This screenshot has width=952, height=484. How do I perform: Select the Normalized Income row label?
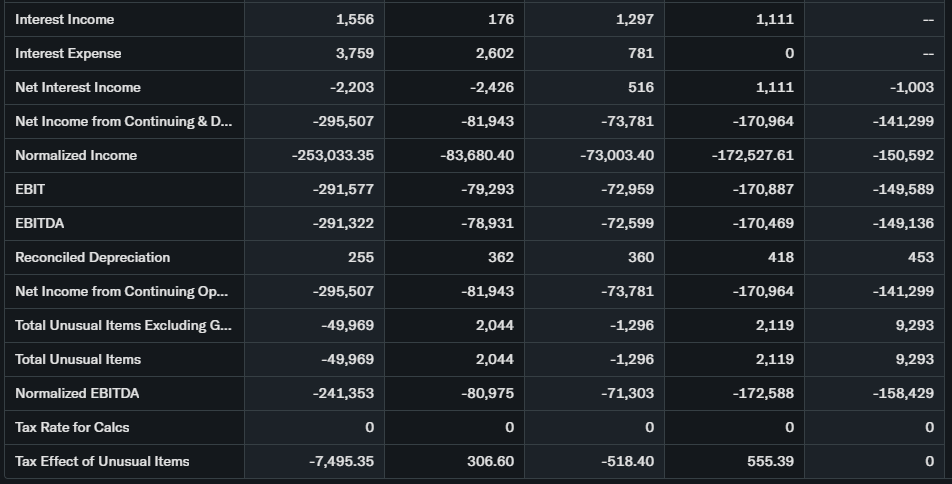[x=76, y=156]
